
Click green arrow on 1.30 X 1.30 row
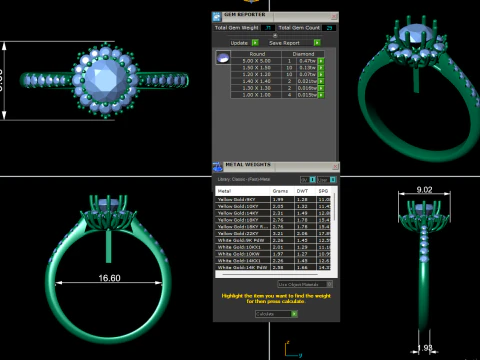click(x=321, y=88)
